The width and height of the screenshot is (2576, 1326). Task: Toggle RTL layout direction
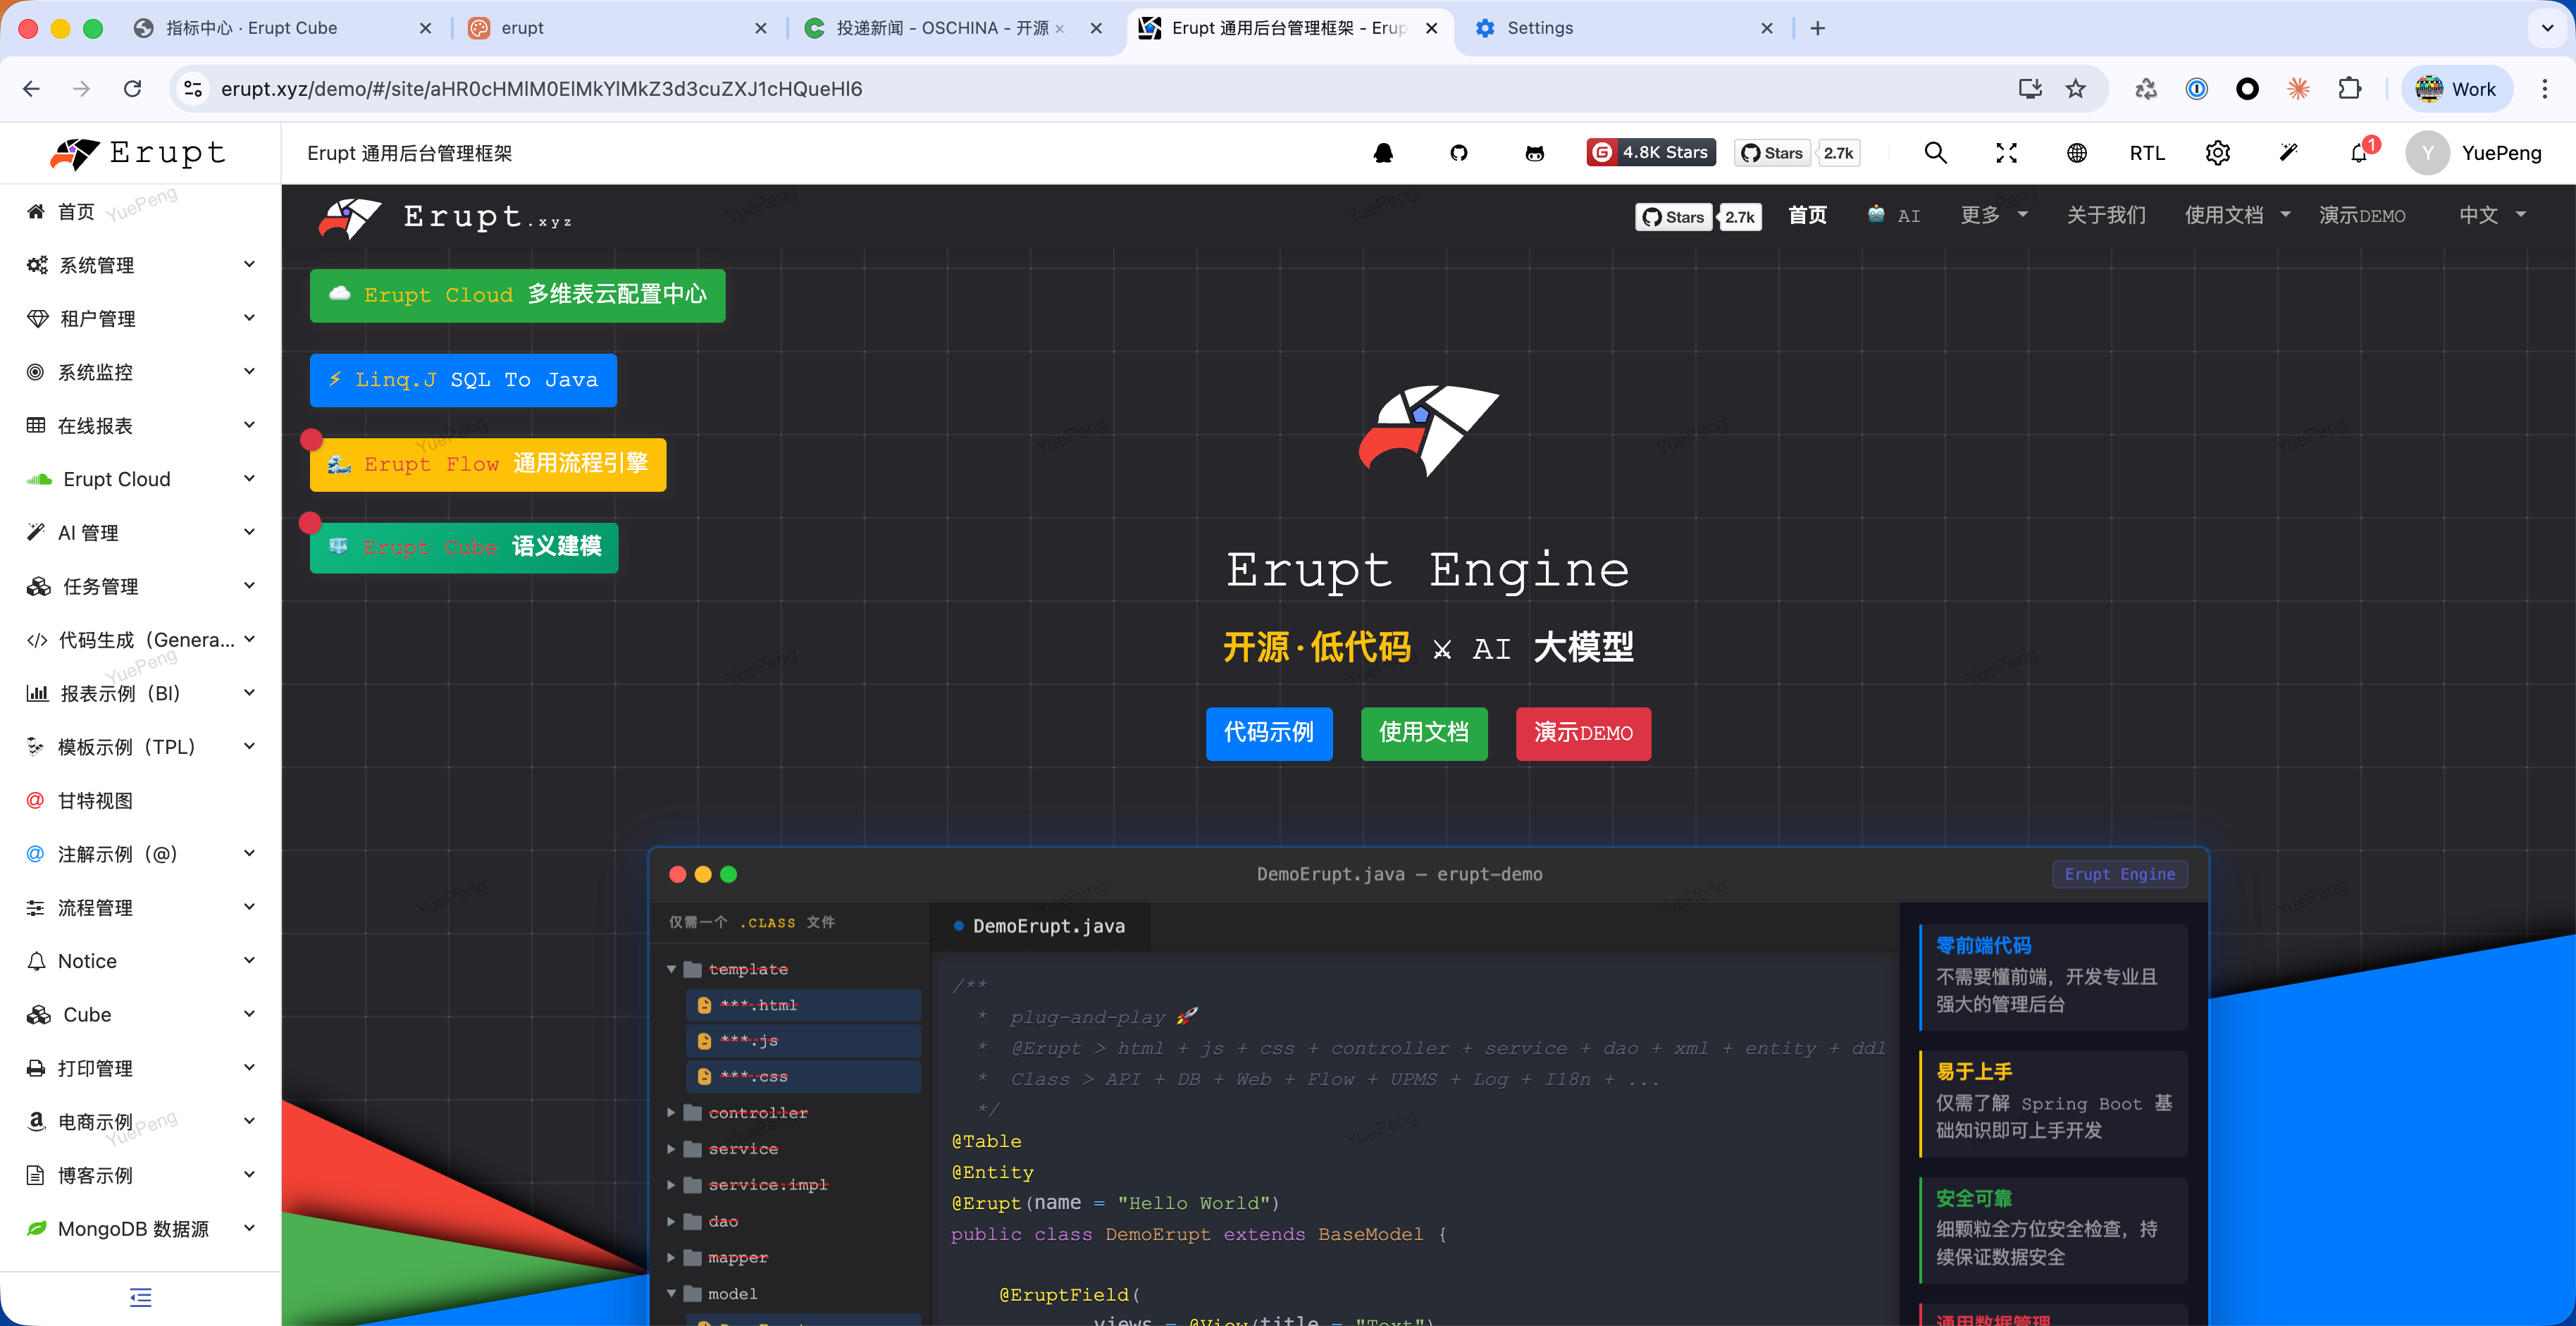[x=2147, y=152]
